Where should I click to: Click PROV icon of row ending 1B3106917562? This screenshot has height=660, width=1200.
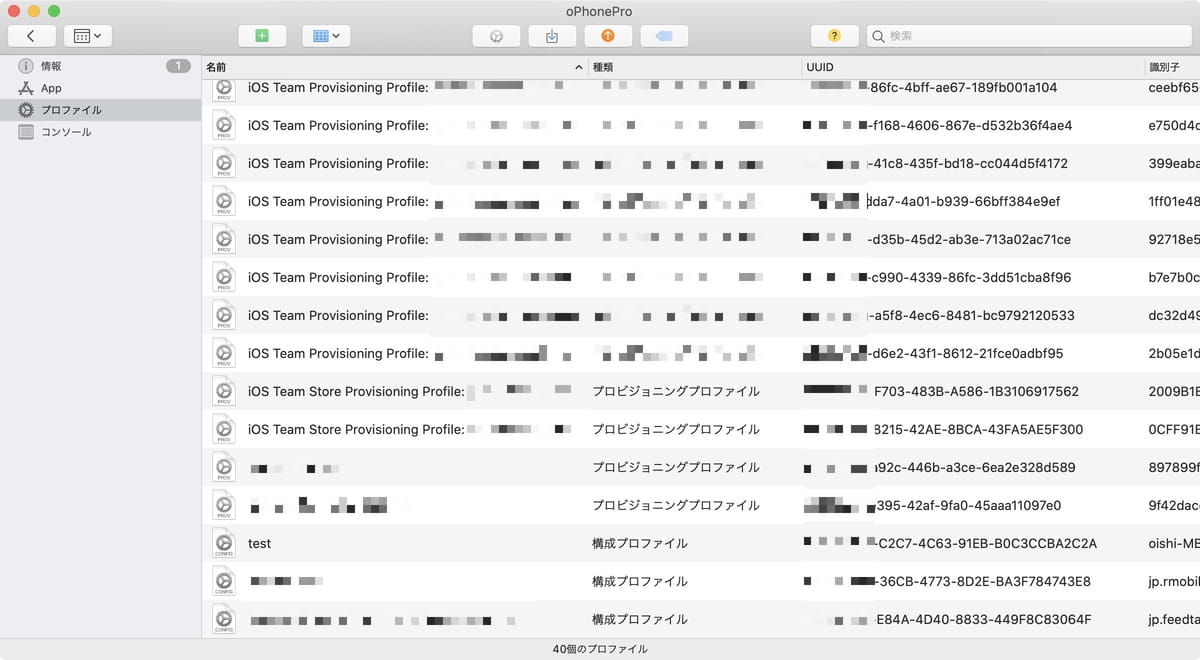tap(224, 391)
